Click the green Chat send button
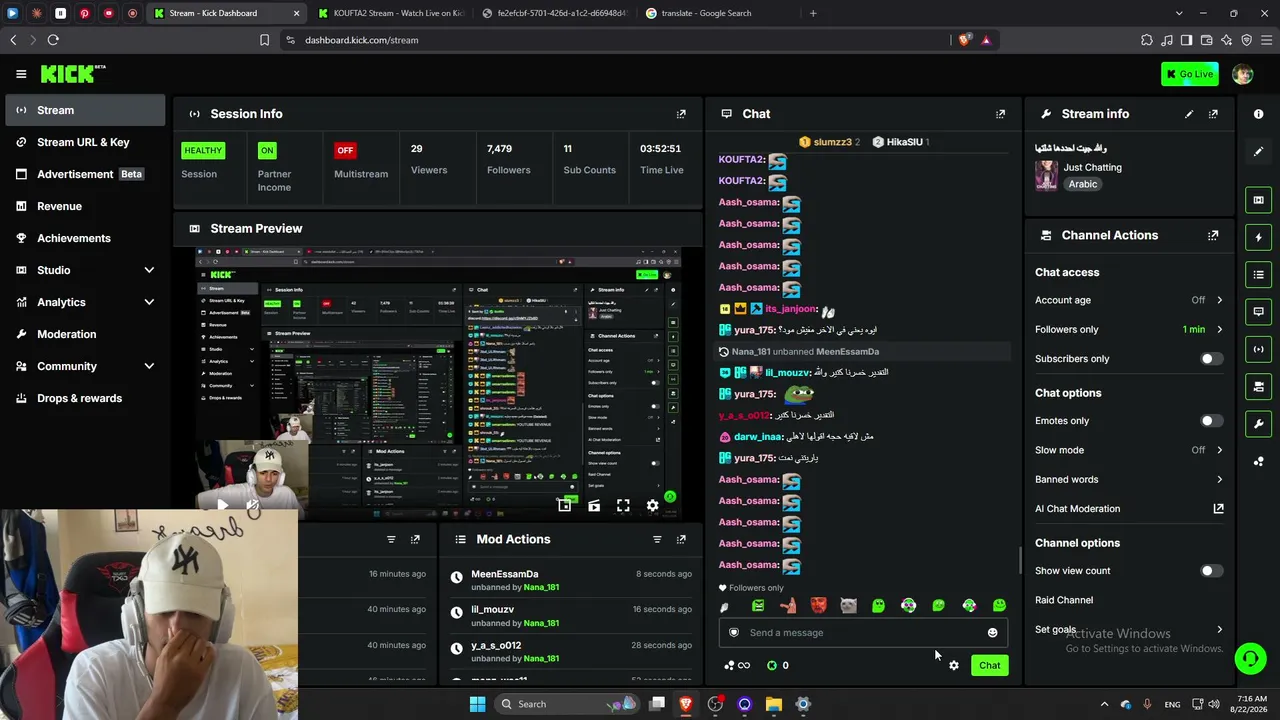 pyautogui.click(x=989, y=666)
